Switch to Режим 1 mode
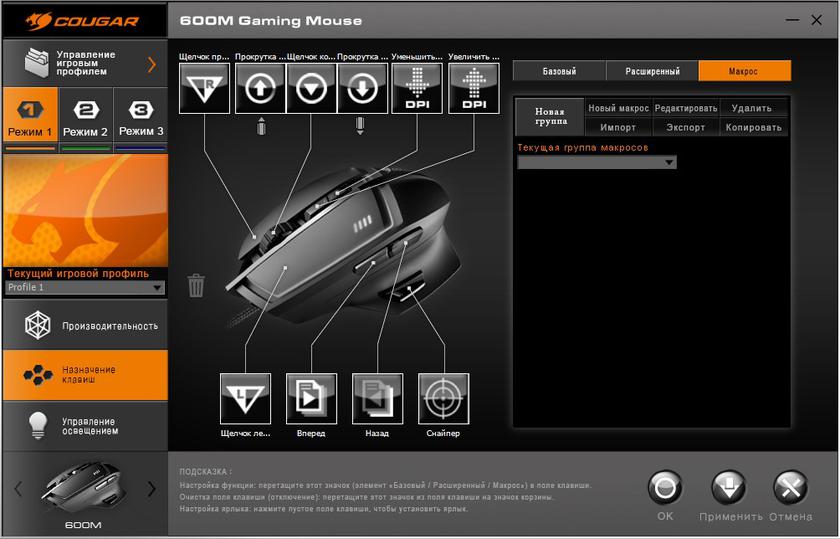The width and height of the screenshot is (840, 539). [x=29, y=118]
